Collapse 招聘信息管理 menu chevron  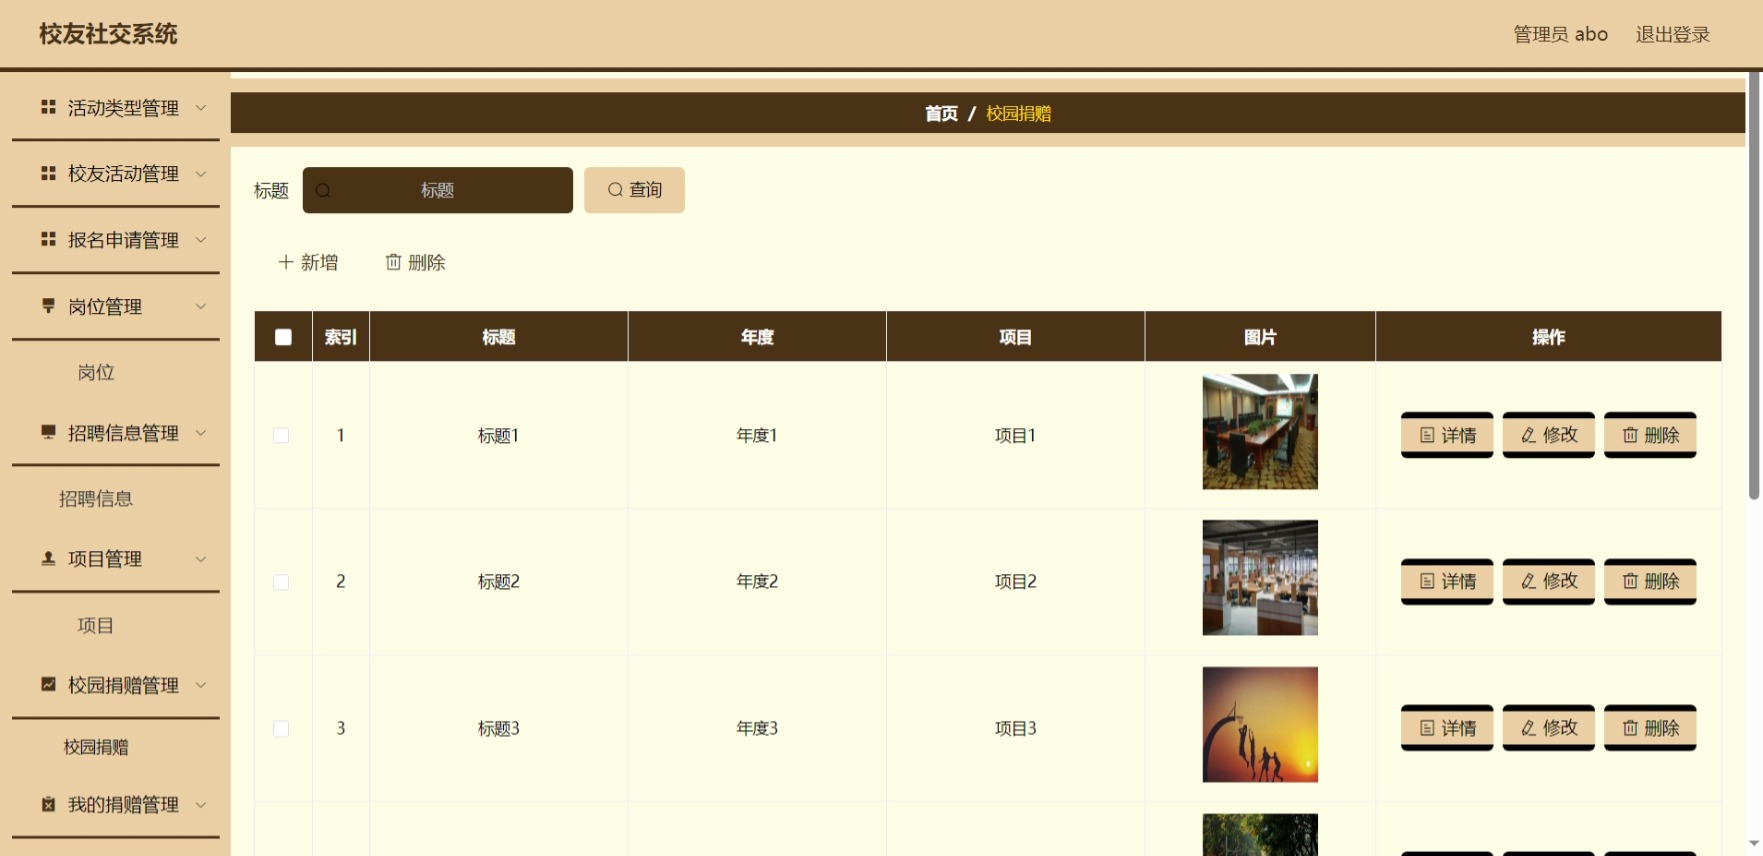pos(201,432)
